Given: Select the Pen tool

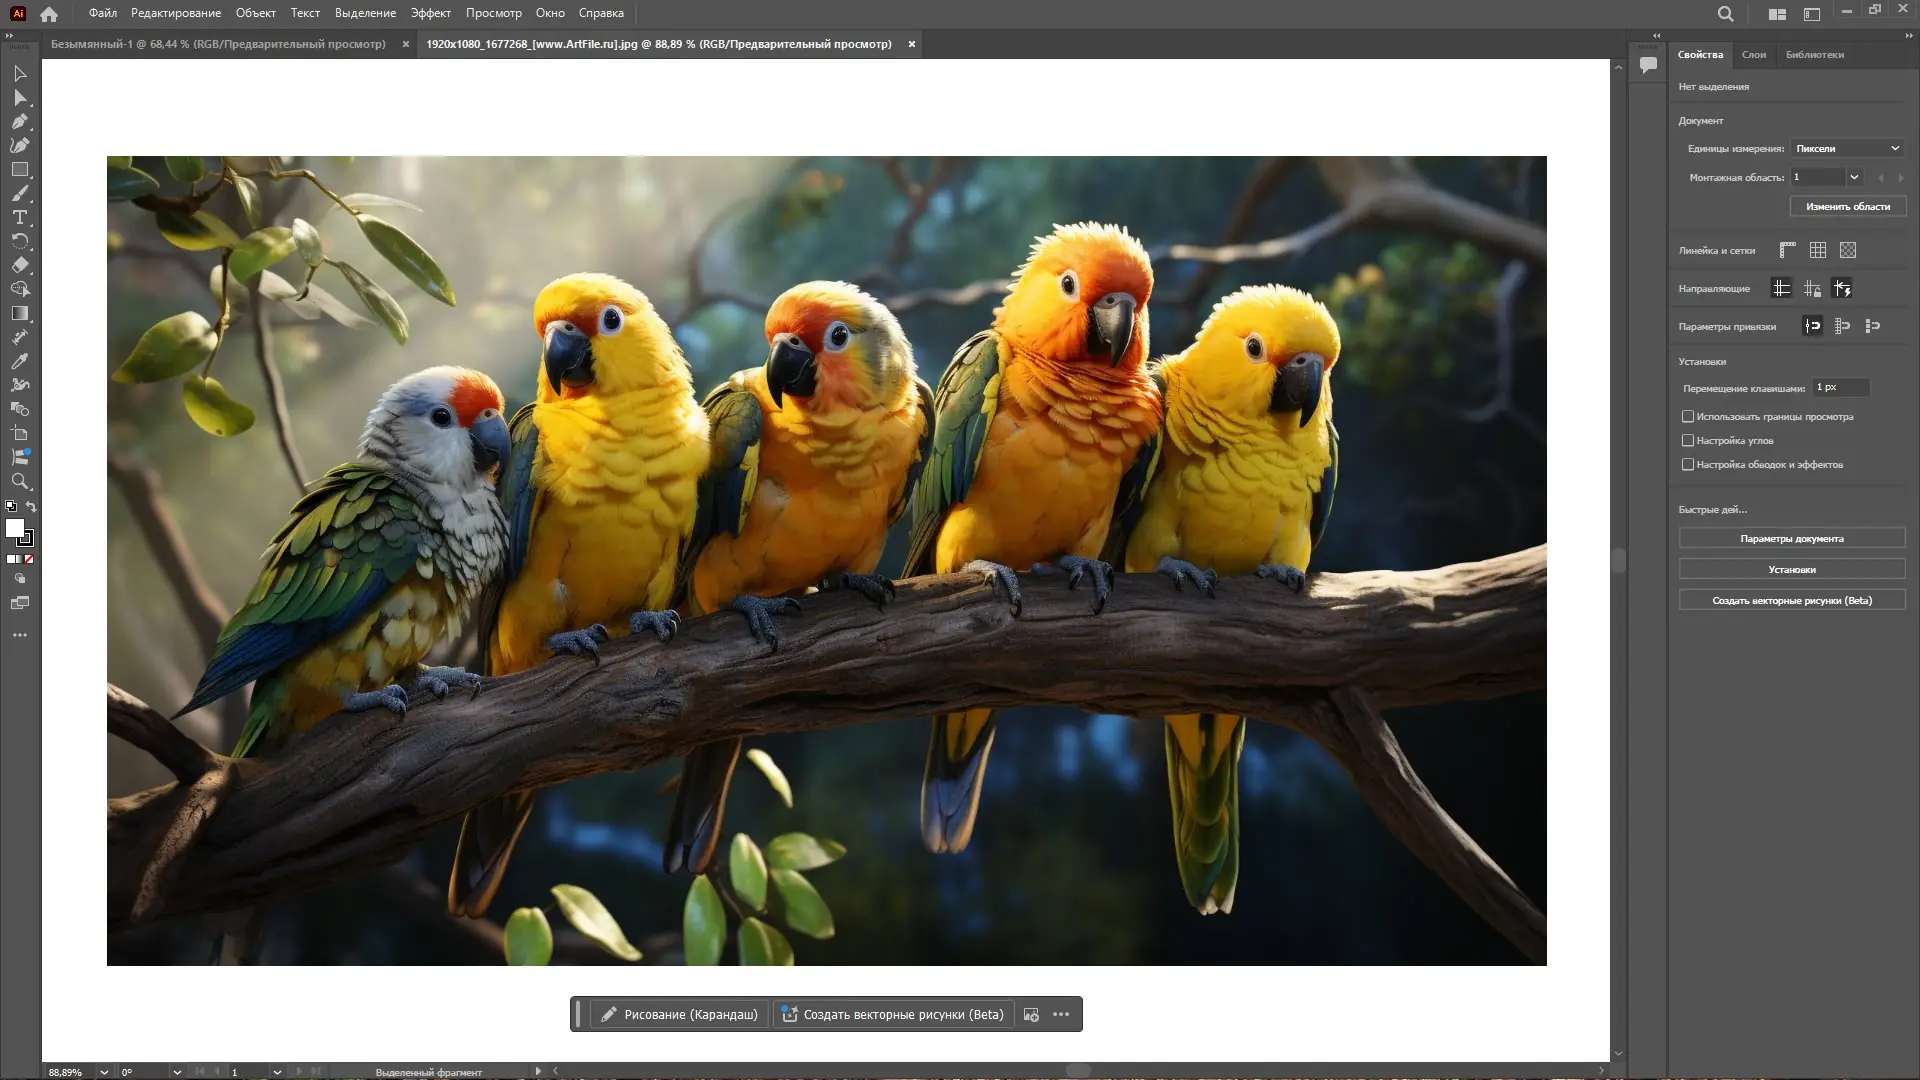Looking at the screenshot, I should click(x=20, y=122).
